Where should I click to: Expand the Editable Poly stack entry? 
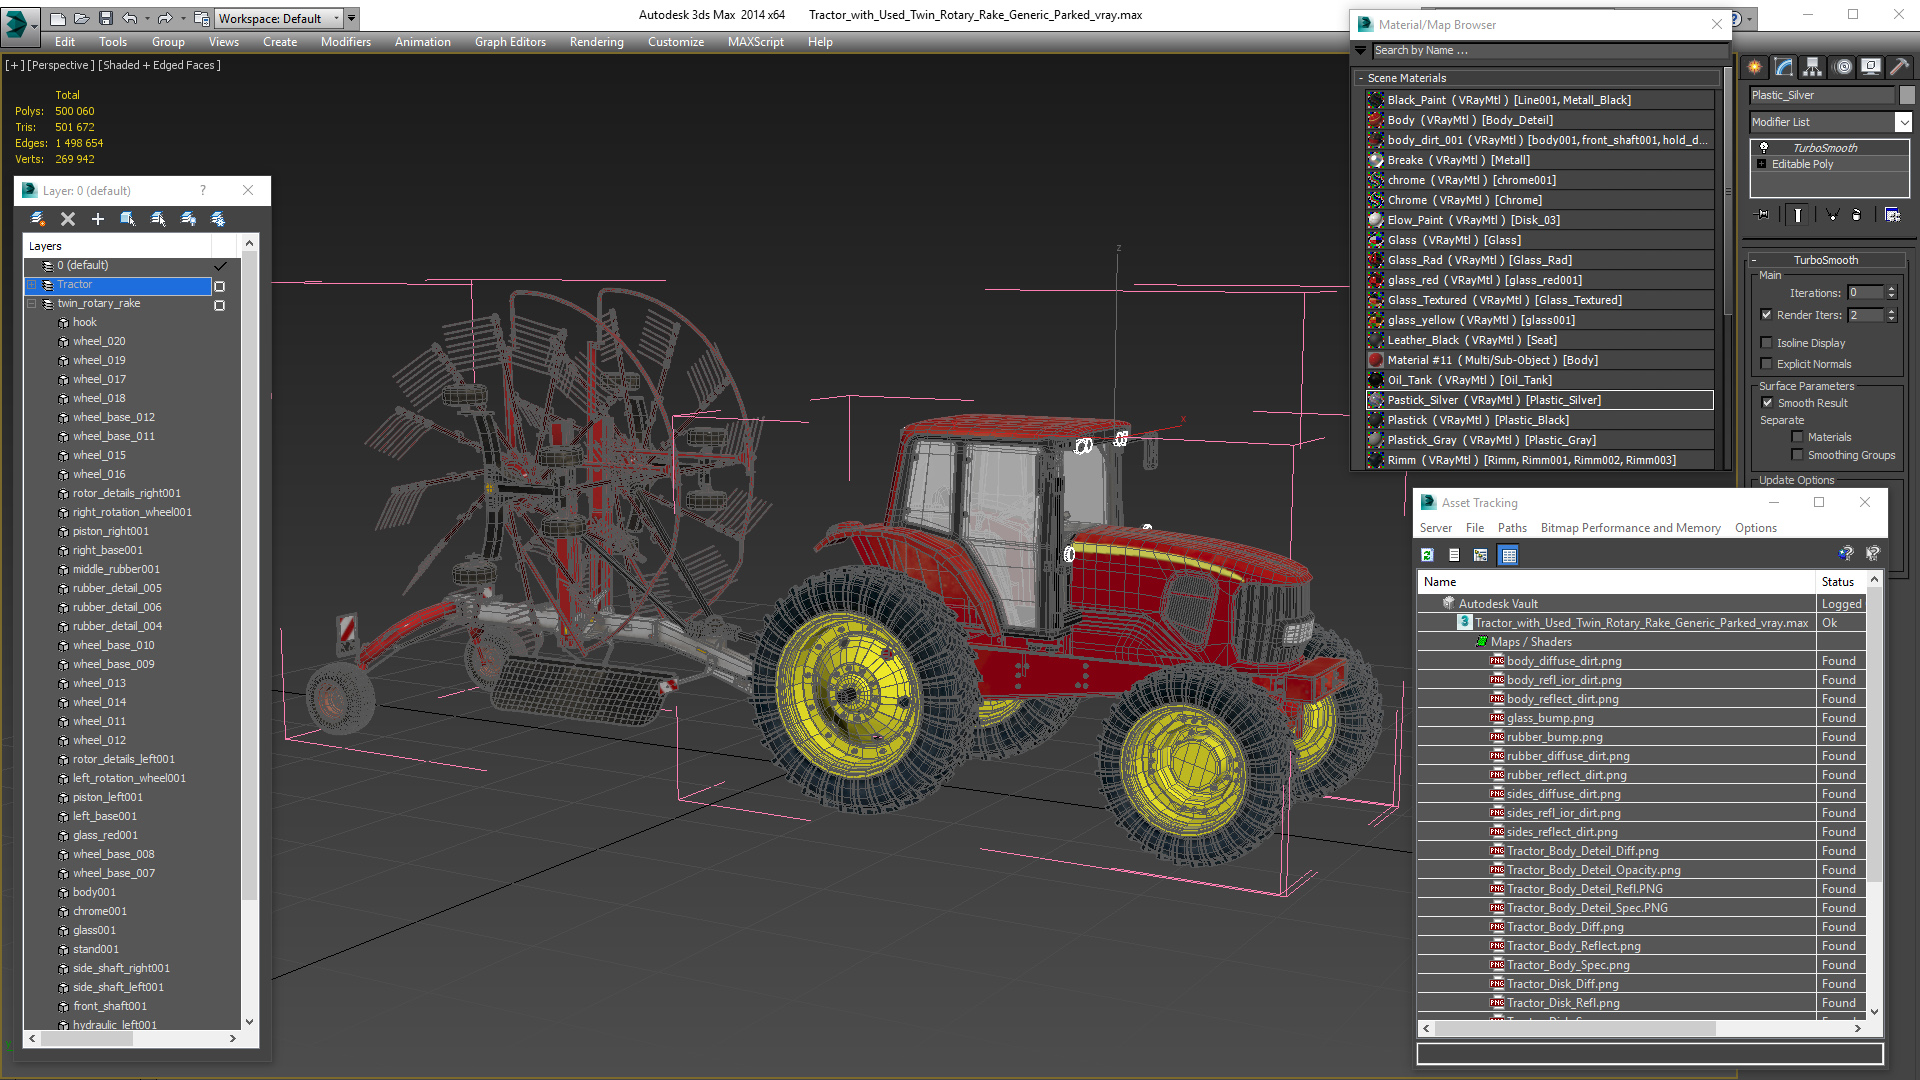tap(1762, 164)
